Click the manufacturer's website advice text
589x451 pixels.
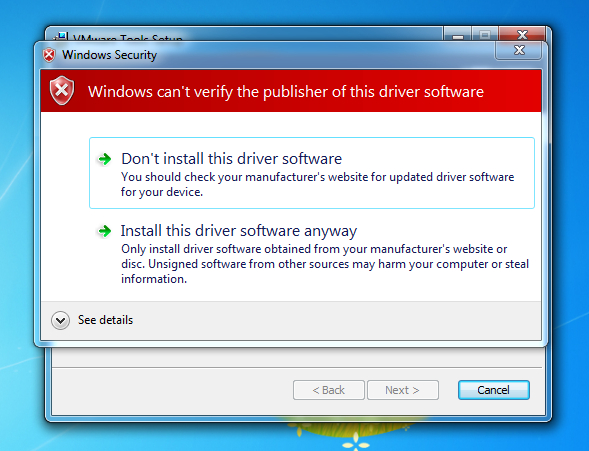pyautogui.click(x=317, y=184)
